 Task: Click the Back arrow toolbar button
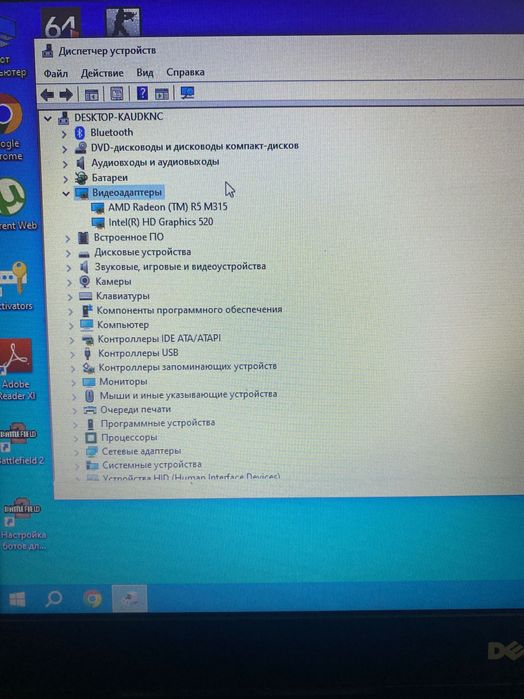[x=47, y=94]
